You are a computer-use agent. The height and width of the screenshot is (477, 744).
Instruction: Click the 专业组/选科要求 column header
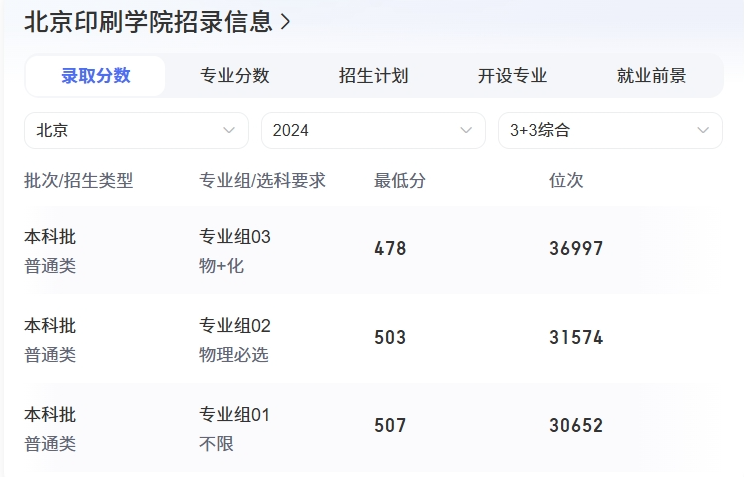click(x=262, y=180)
